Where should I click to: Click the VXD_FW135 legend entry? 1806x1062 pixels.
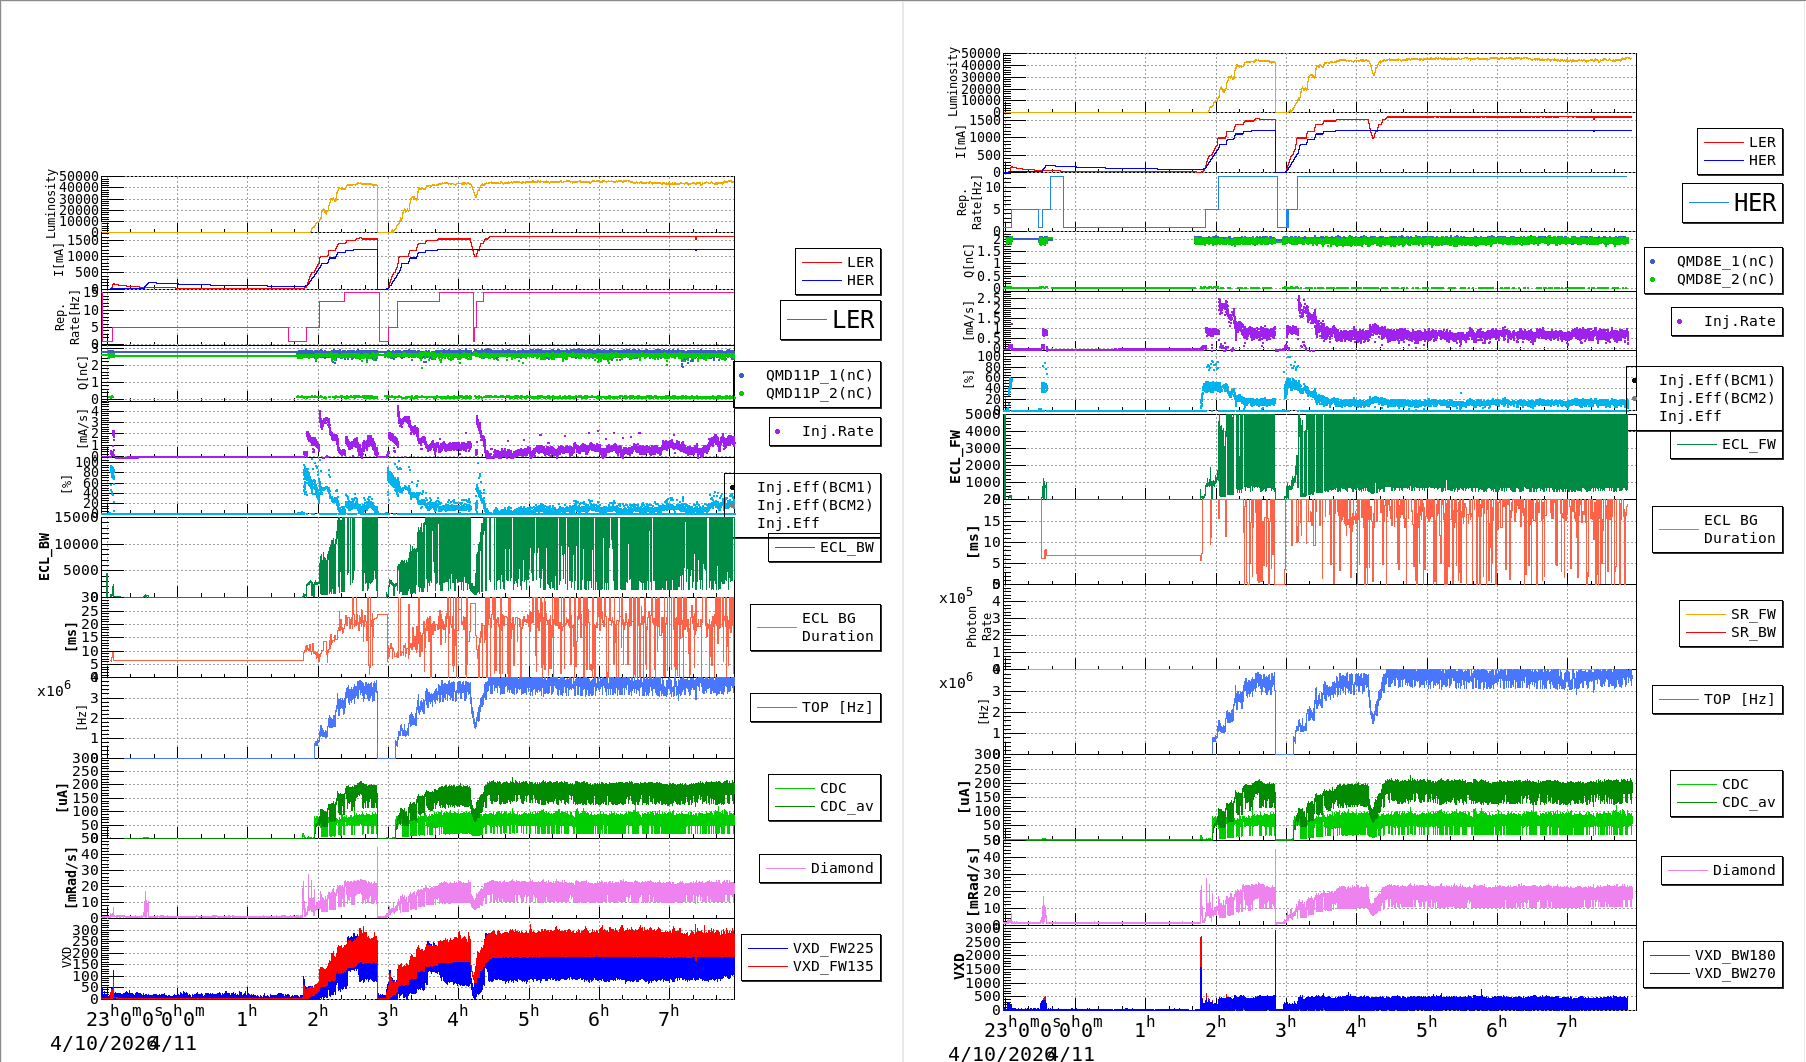pos(831,966)
